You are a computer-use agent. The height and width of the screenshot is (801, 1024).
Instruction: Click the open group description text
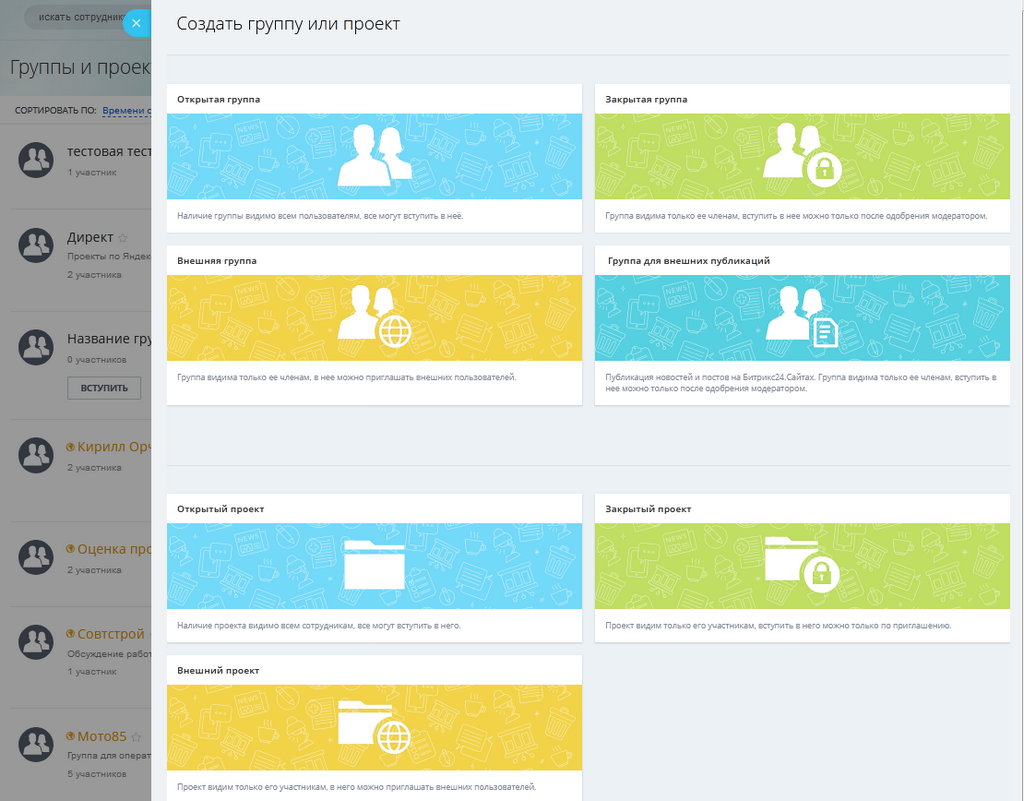pos(320,216)
